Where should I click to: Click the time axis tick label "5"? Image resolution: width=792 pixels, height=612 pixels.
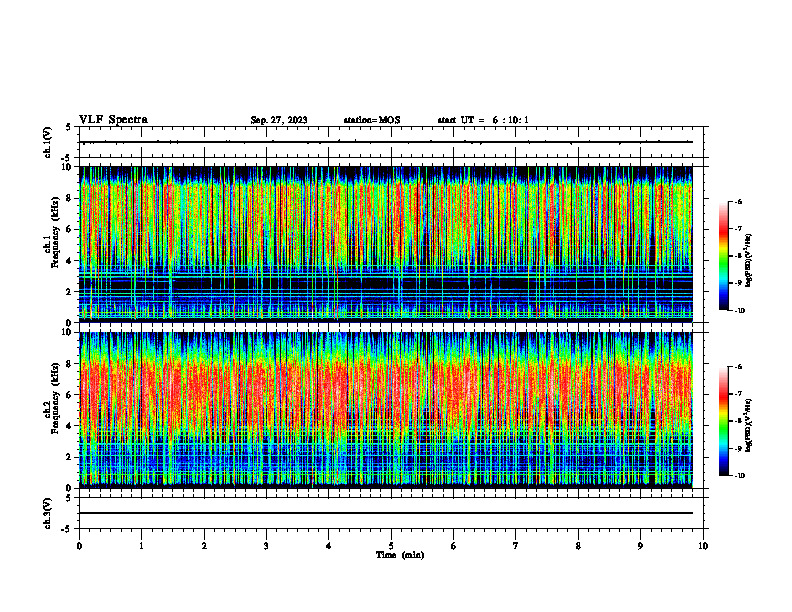391,546
